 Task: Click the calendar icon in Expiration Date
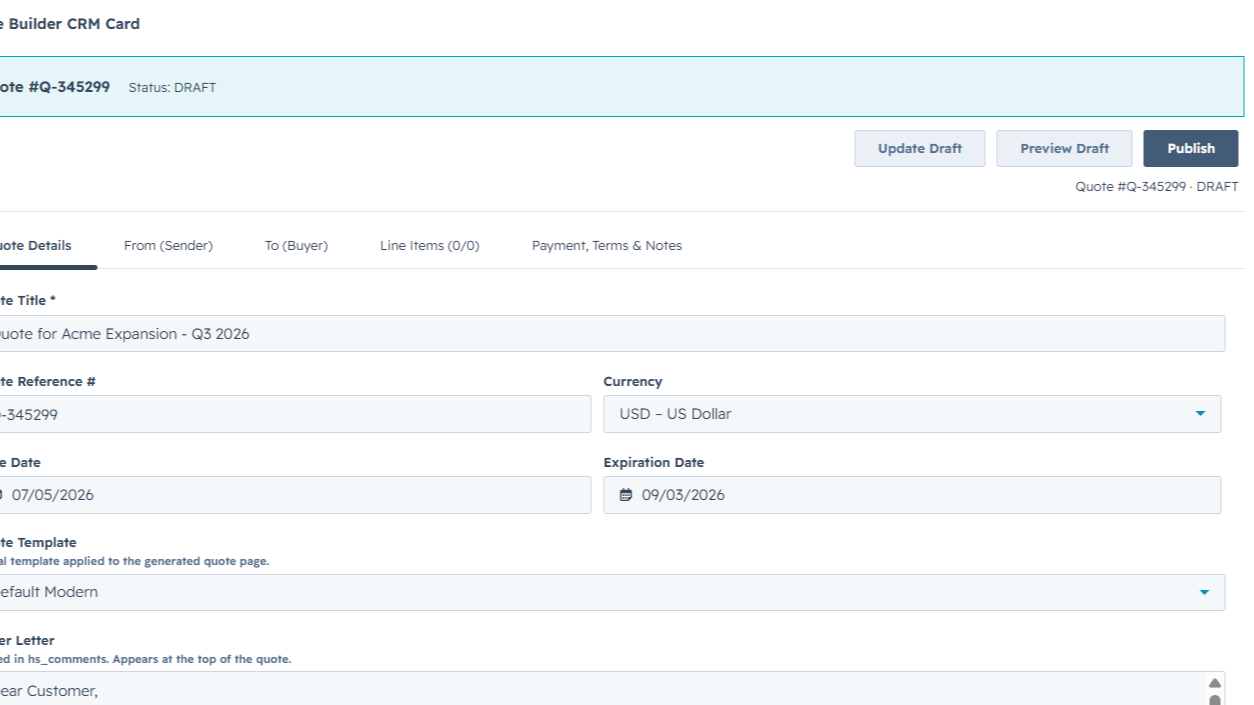626,495
